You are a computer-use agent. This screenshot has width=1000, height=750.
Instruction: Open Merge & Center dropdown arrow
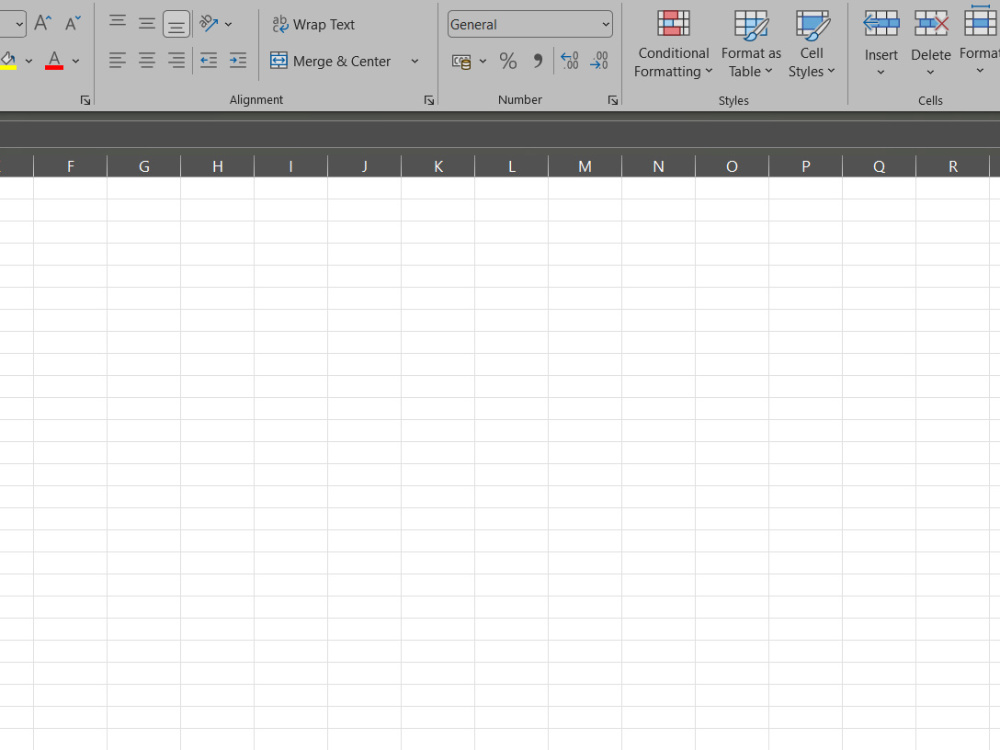click(415, 61)
